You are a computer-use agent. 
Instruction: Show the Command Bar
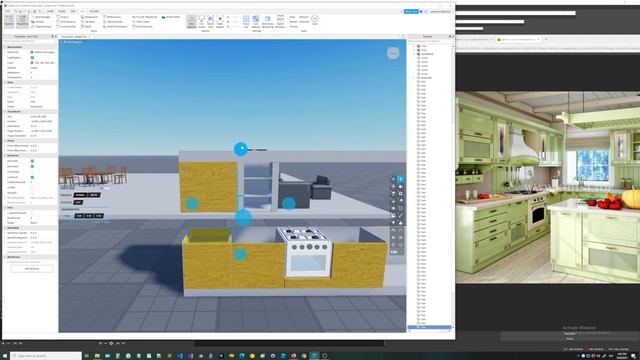pyautogui.click(x=67, y=27)
